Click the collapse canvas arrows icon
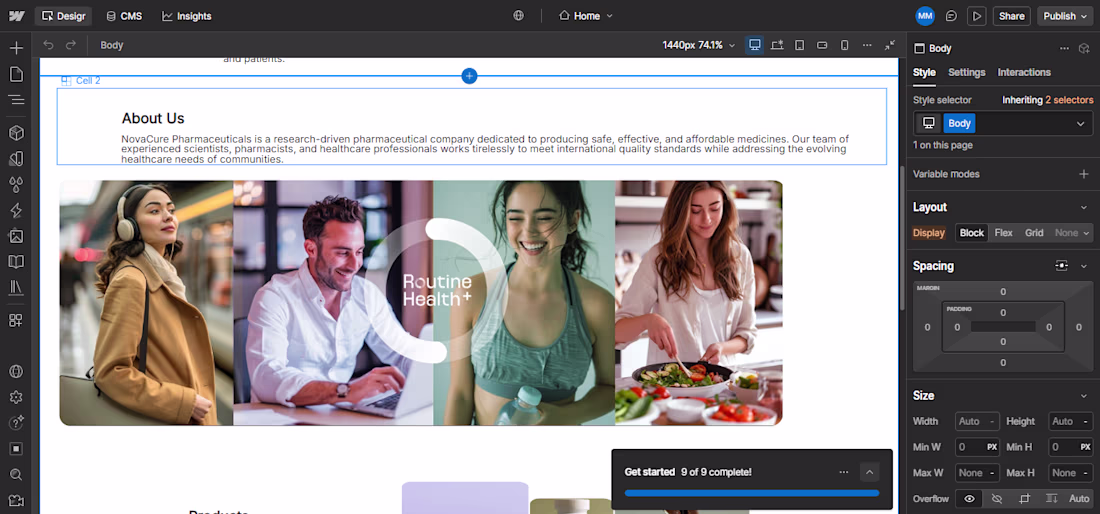Image resolution: width=1100 pixels, height=514 pixels. [x=890, y=45]
